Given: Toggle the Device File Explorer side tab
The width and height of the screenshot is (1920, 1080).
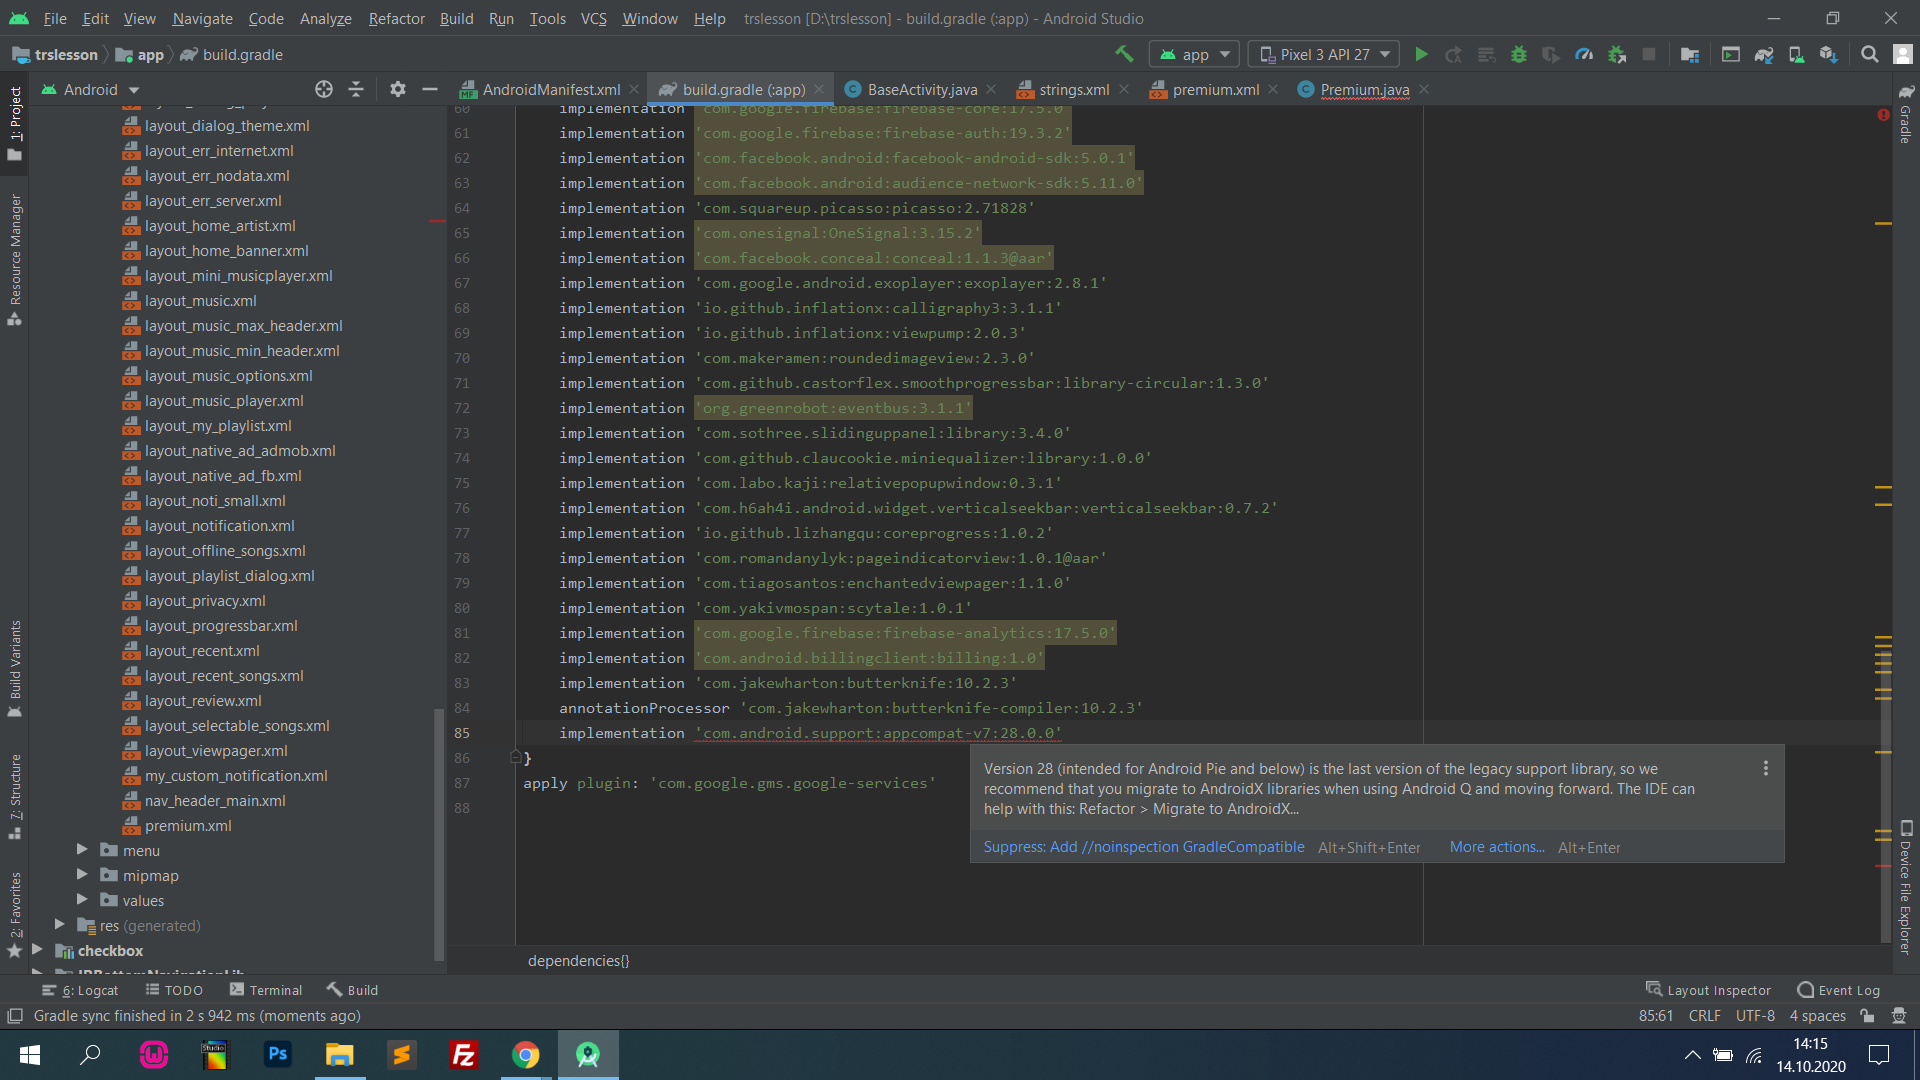Looking at the screenshot, I should pos(1906,887).
